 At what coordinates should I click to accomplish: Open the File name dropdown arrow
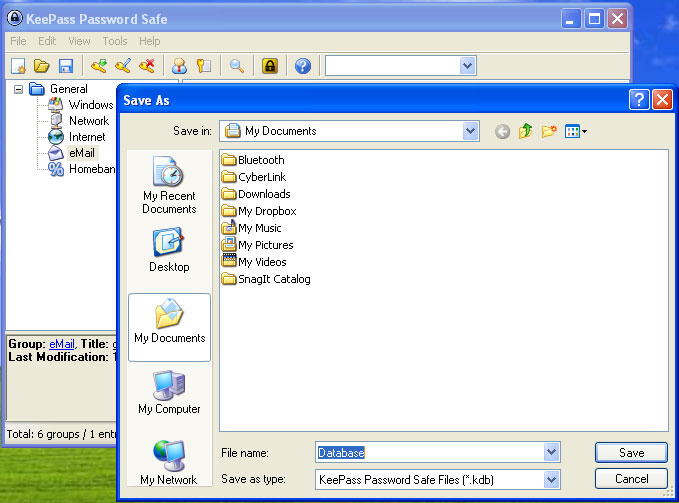(551, 453)
